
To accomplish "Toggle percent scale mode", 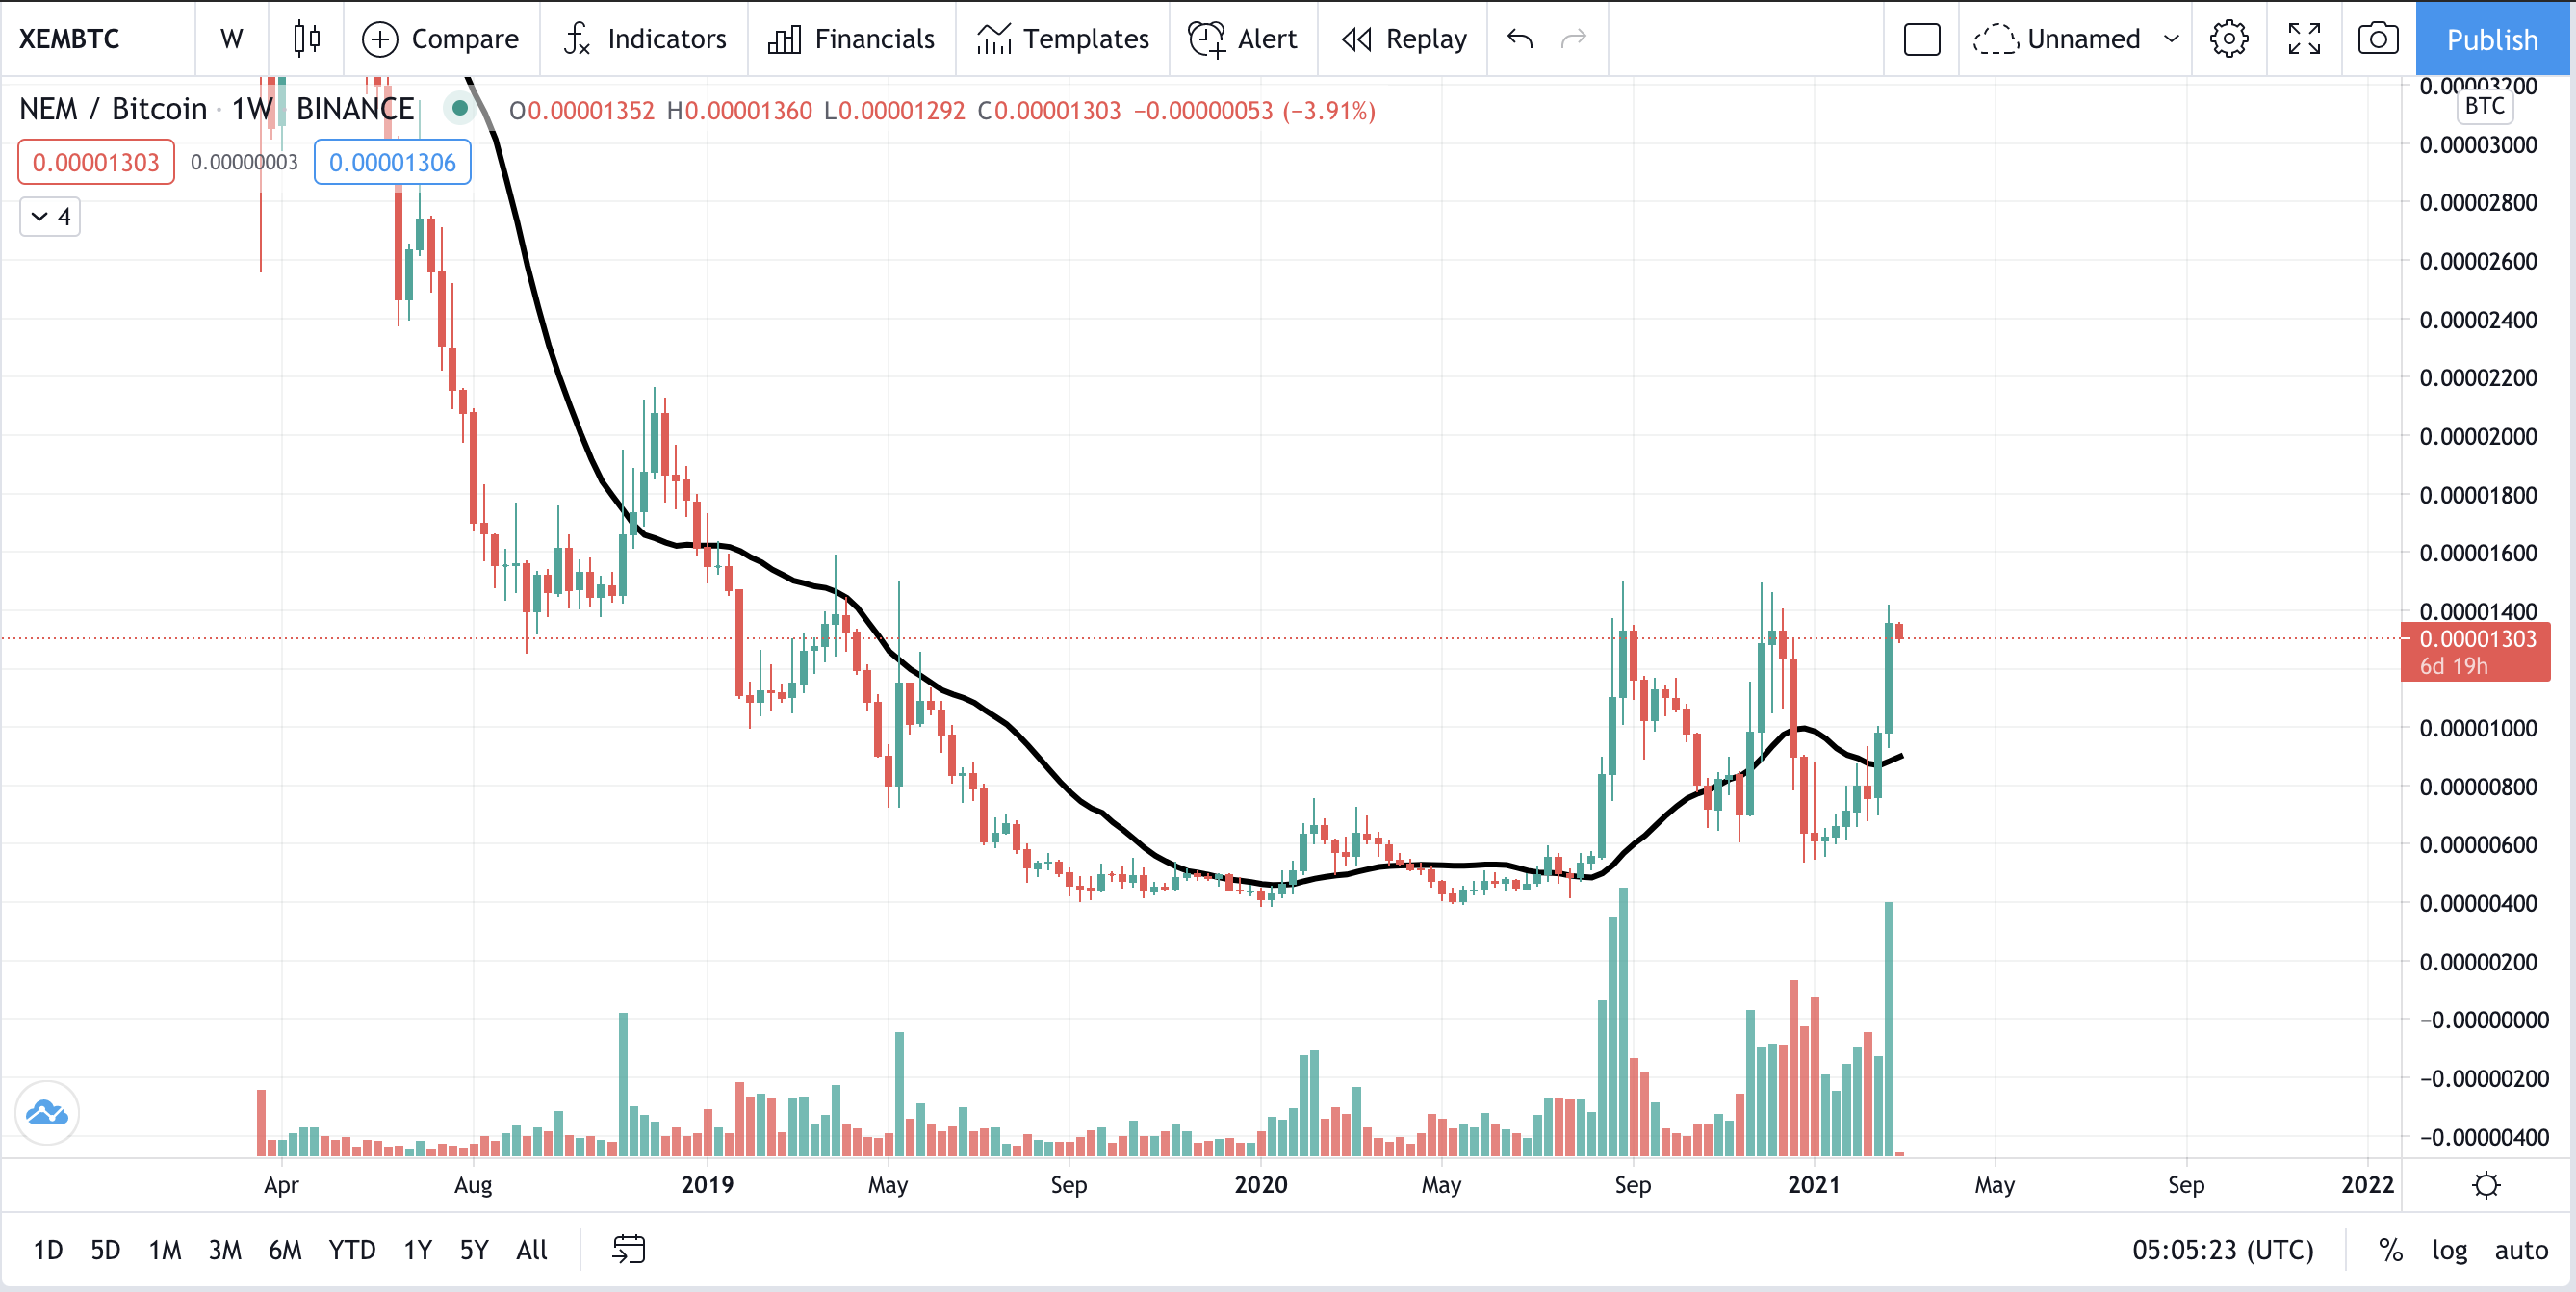I will [2390, 1250].
